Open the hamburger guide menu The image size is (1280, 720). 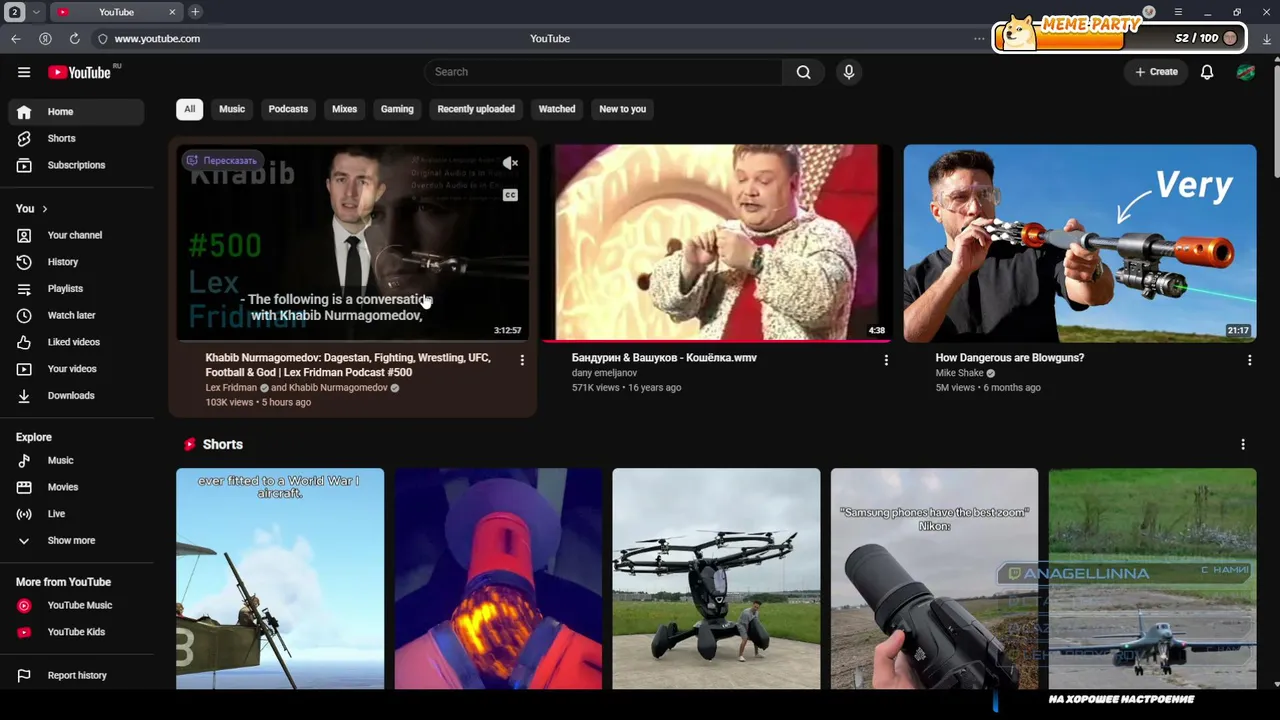[24, 72]
